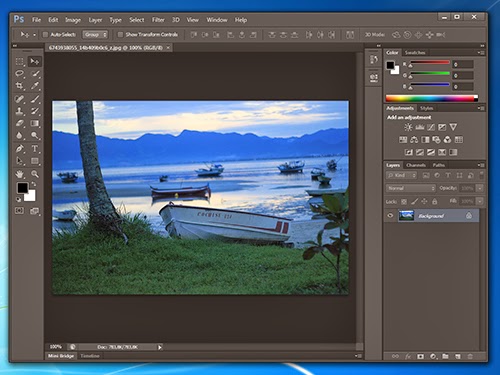Hide the Background layer visibility eye
500x375 pixels.
point(390,216)
